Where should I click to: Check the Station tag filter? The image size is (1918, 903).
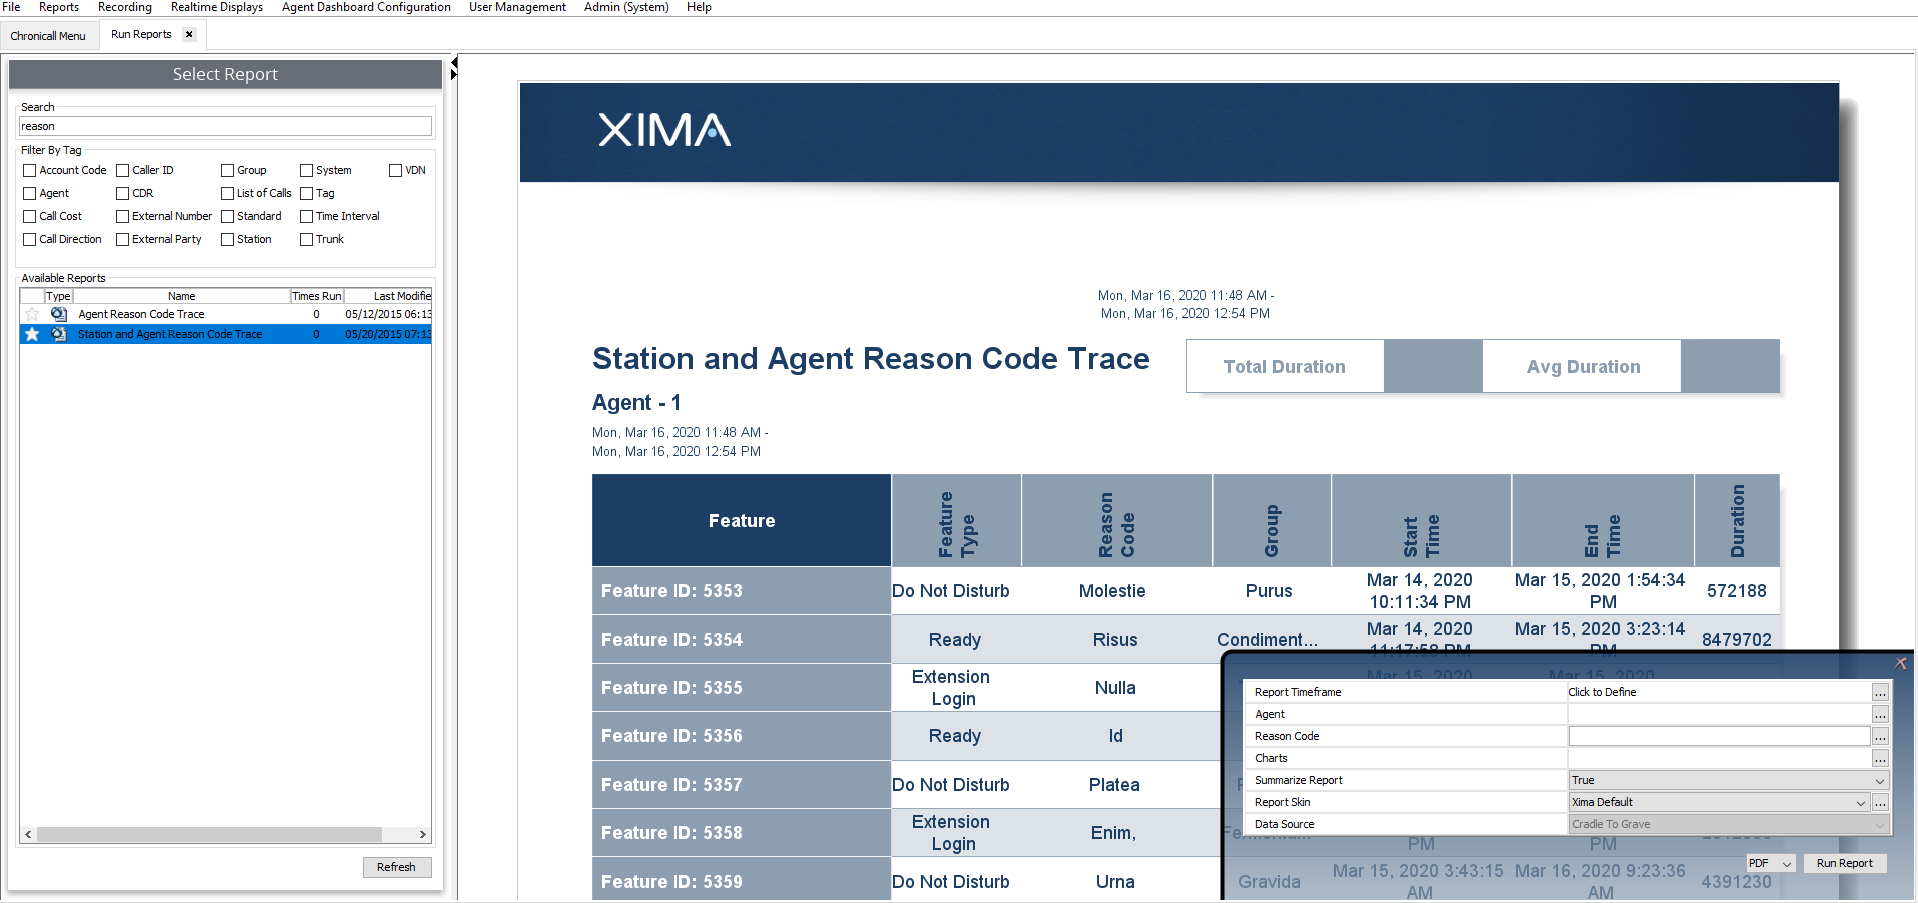(x=228, y=239)
